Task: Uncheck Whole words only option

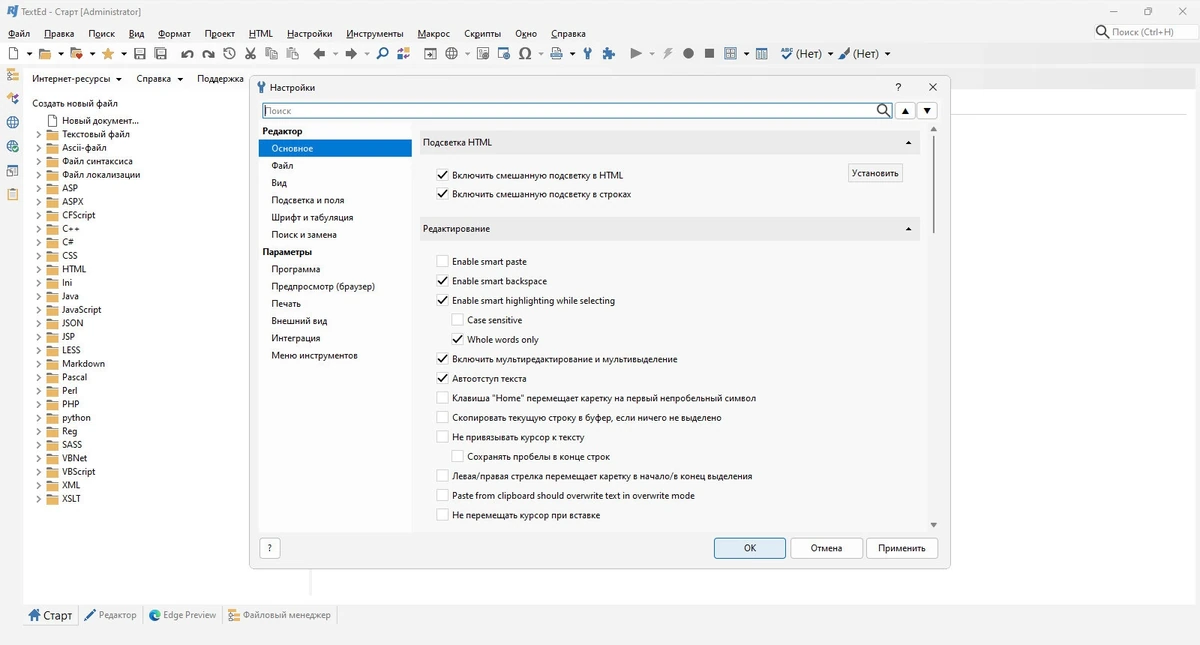Action: click(x=458, y=340)
